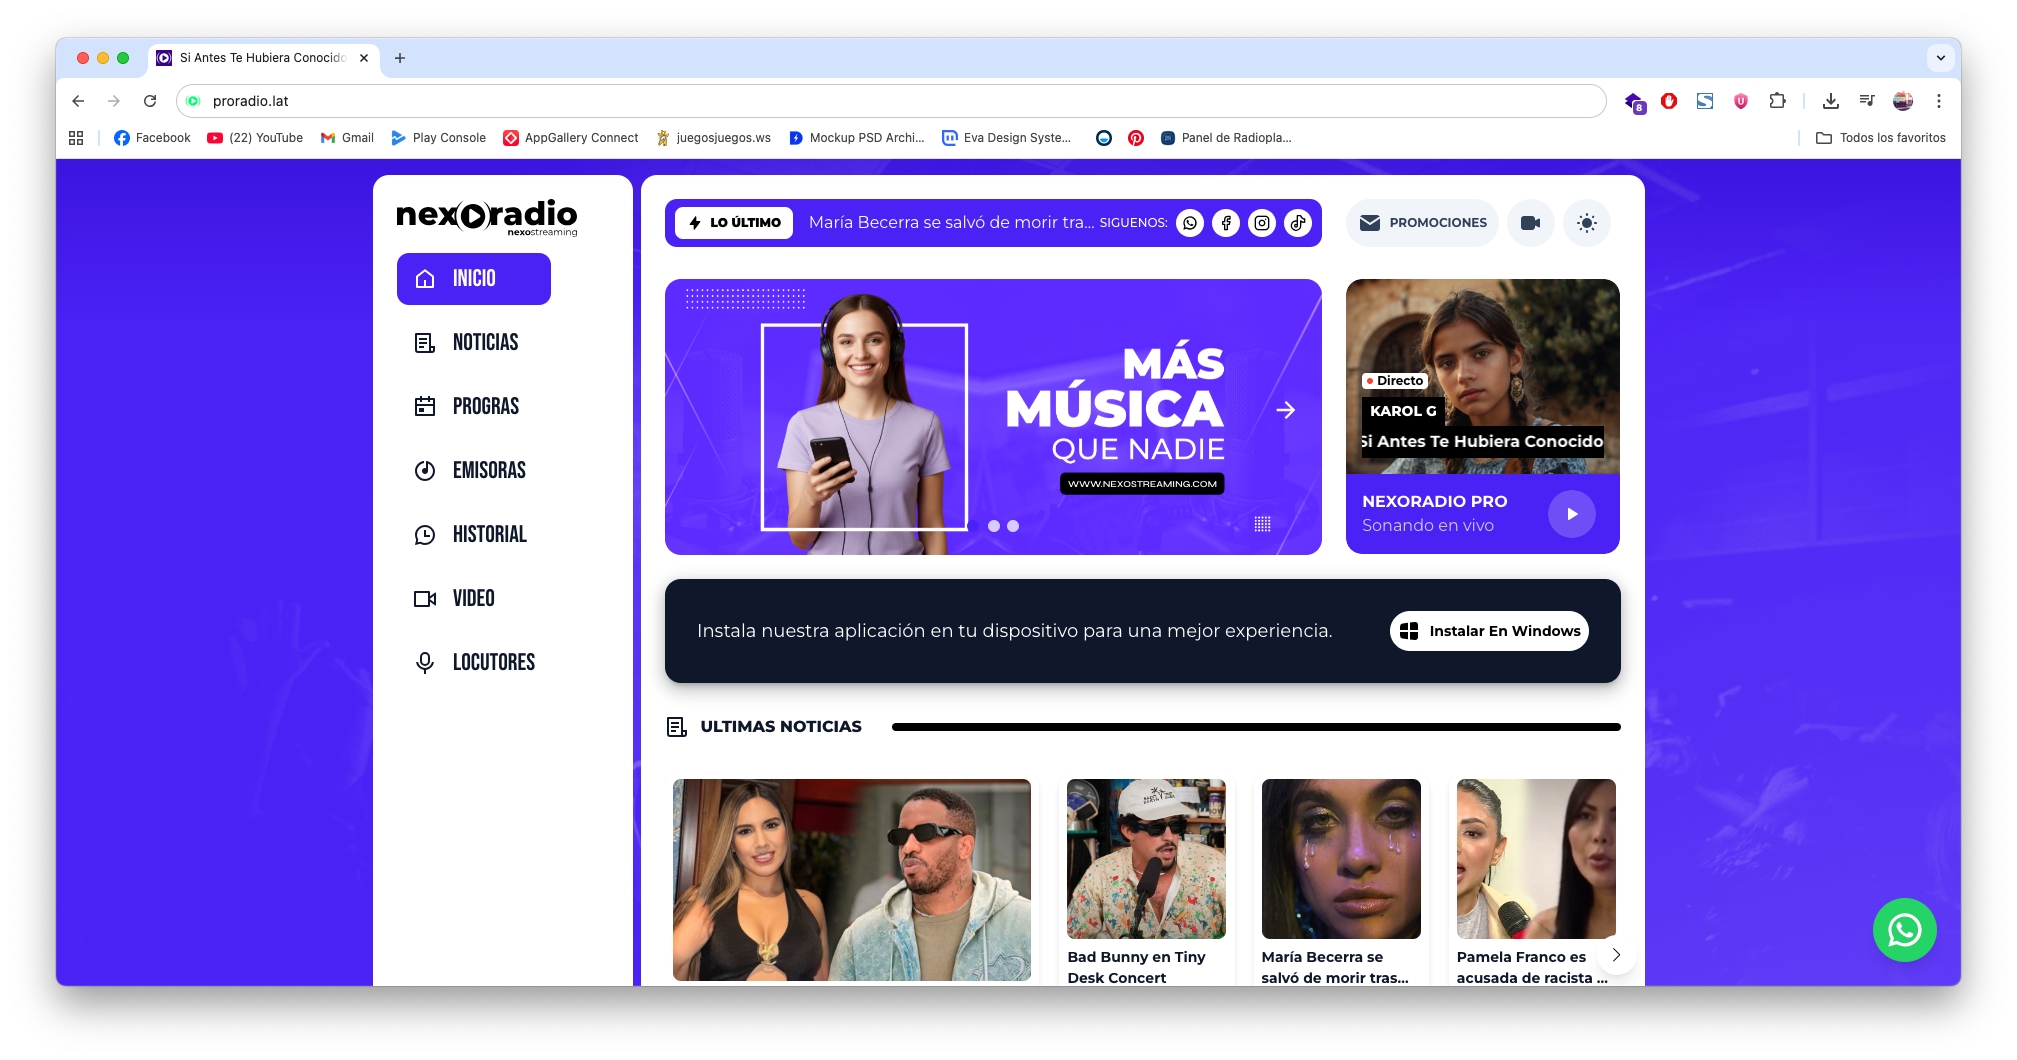
Task: Advance the banner with right arrow
Action: [x=1285, y=410]
